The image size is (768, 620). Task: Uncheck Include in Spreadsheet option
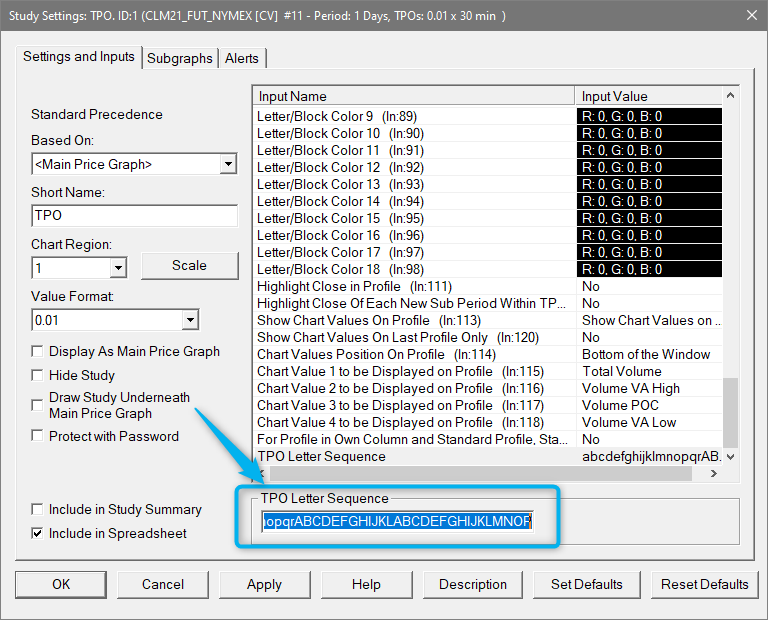[38, 534]
